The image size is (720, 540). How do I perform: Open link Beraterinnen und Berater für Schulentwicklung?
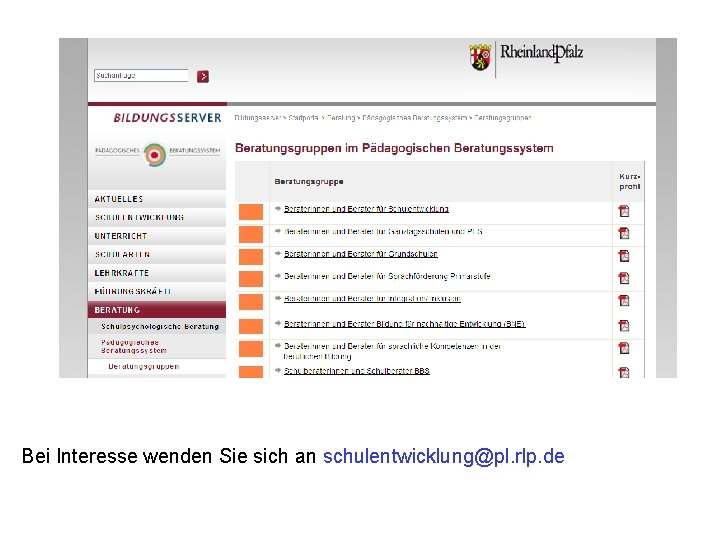(366, 209)
